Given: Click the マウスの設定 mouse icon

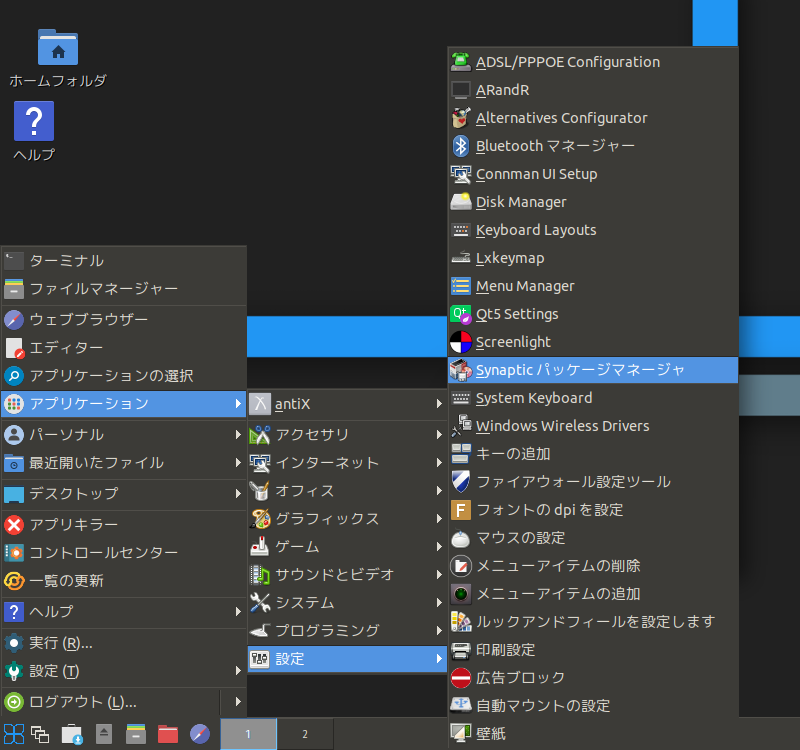Looking at the screenshot, I should (x=461, y=538).
